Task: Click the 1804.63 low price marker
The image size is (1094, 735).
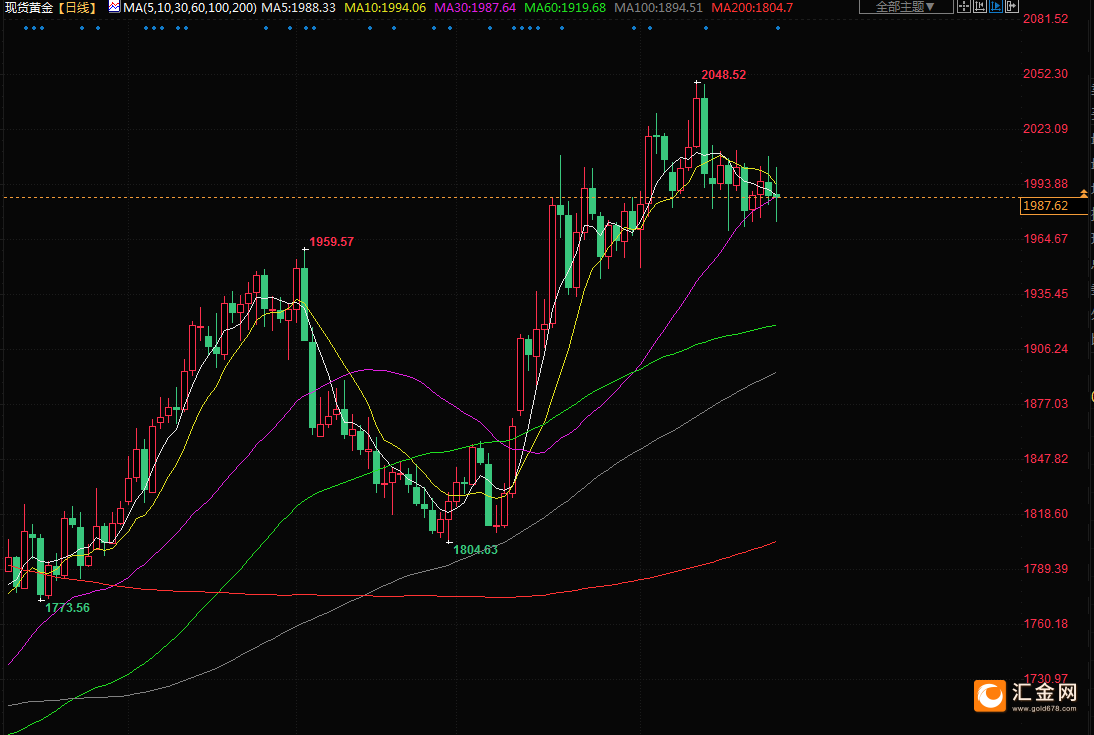Action: tap(475, 549)
